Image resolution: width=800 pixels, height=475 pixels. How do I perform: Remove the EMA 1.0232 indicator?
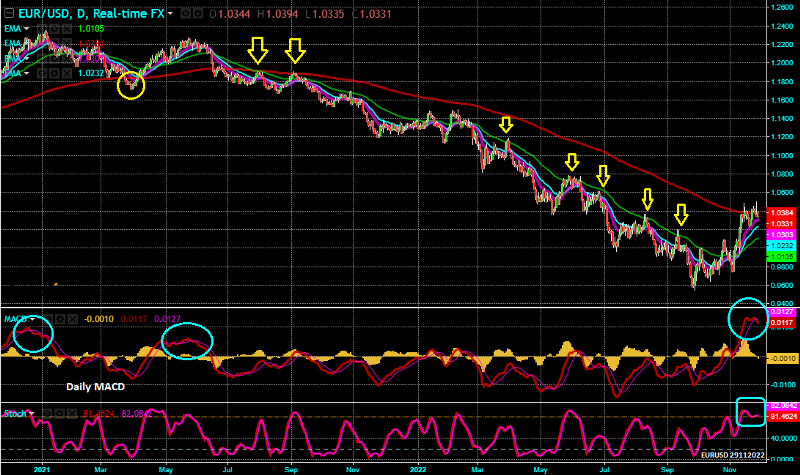(66, 73)
